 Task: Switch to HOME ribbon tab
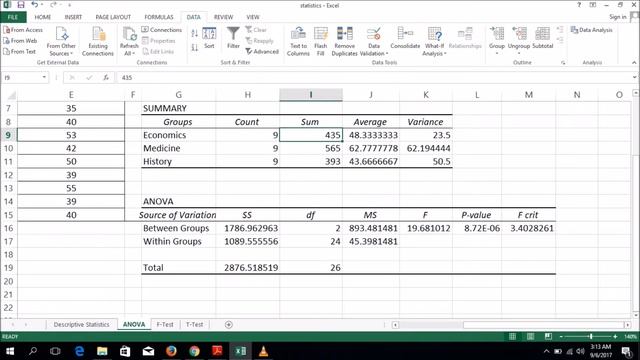click(x=43, y=17)
